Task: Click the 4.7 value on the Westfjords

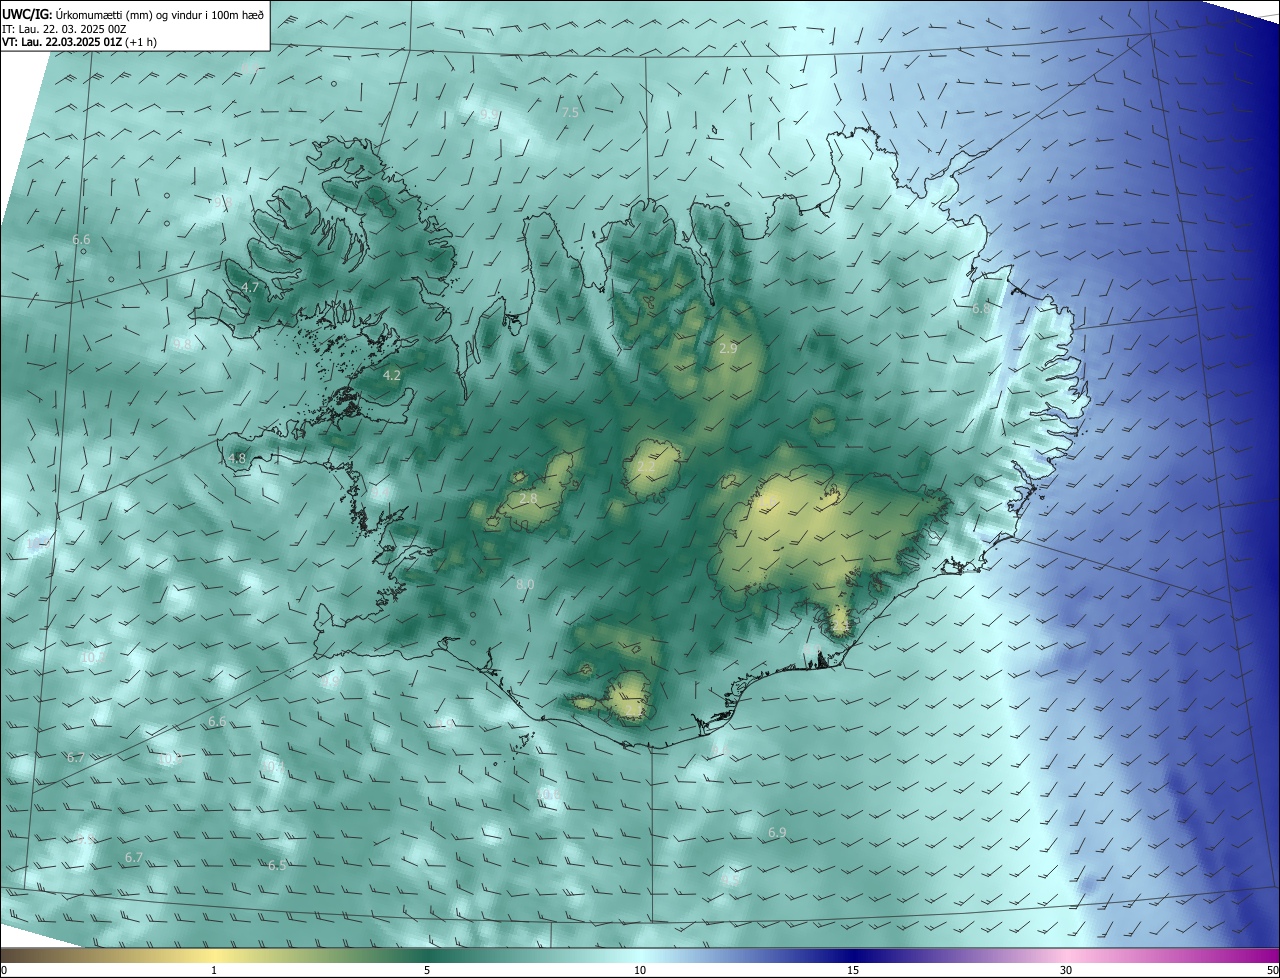Action: click(x=250, y=287)
